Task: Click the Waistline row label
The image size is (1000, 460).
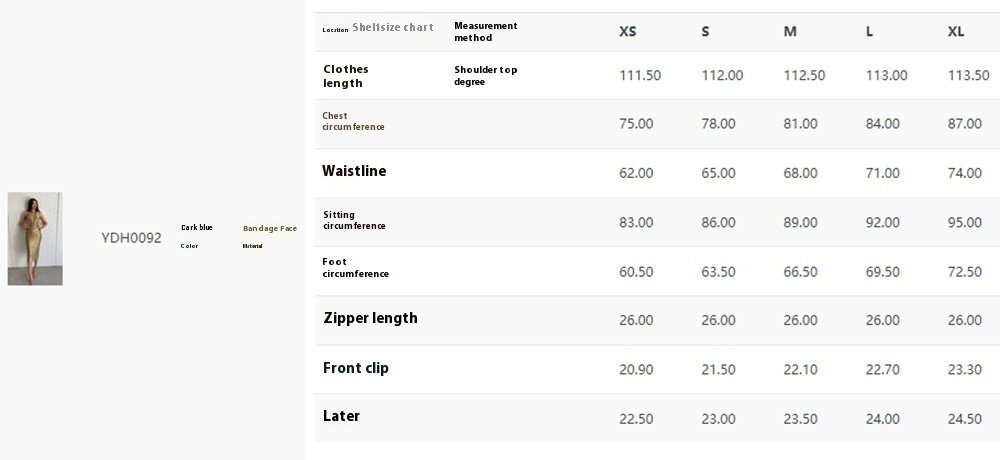Action: click(x=354, y=171)
